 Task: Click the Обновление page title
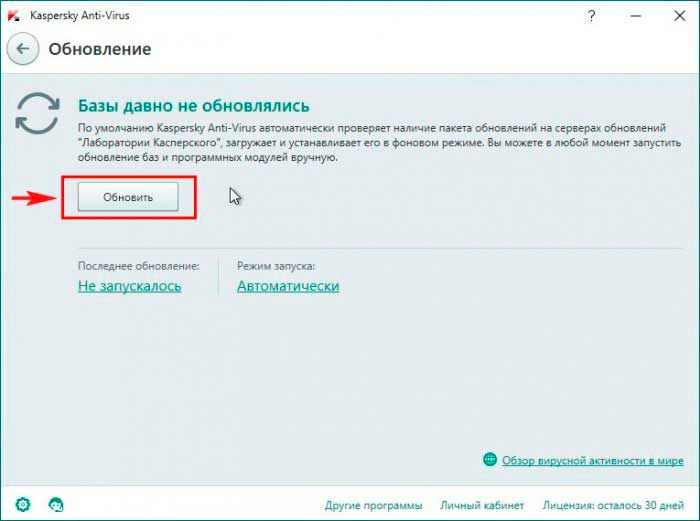100,49
